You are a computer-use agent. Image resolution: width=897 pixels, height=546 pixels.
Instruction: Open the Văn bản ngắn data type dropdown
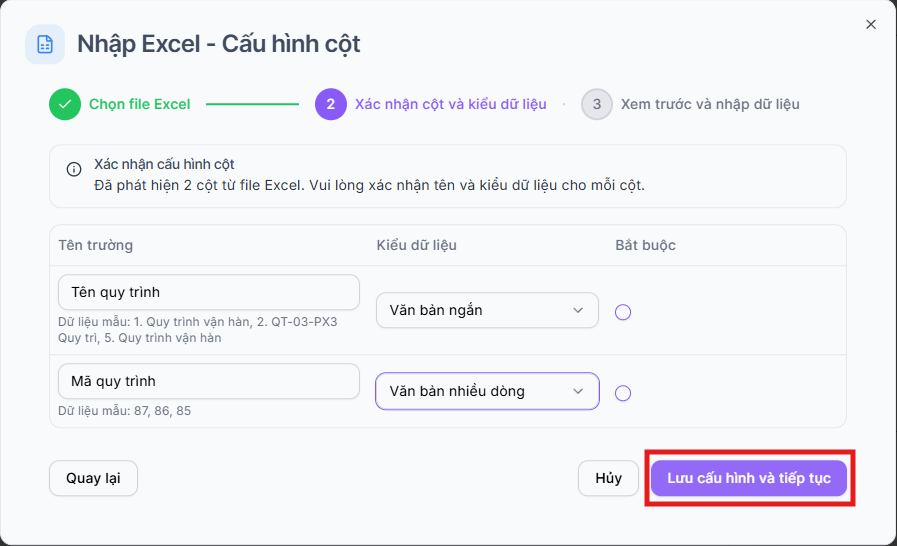click(x=487, y=310)
